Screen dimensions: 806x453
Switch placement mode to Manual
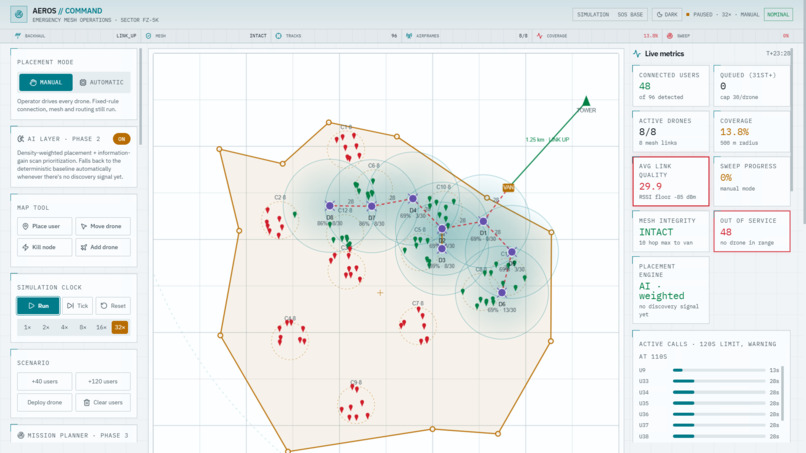coord(46,82)
